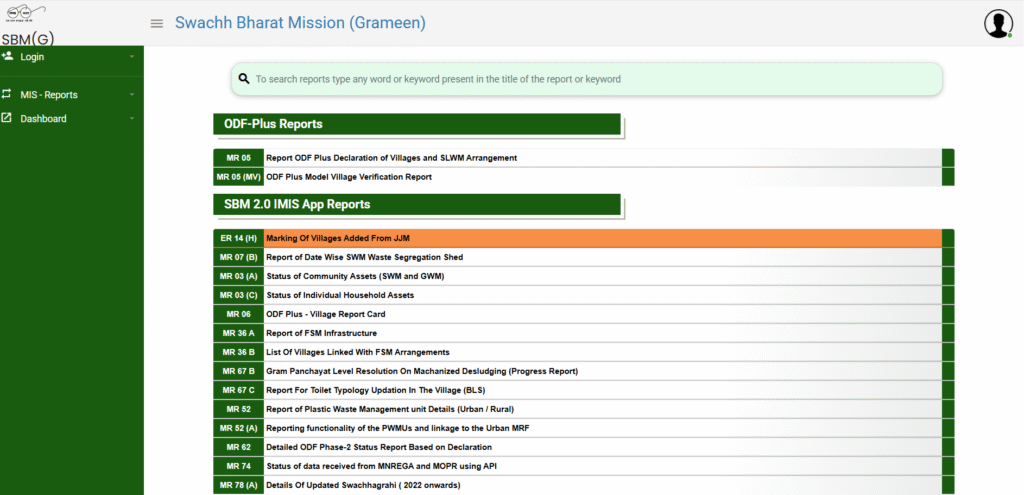
Task: Click the MR 67 C code label
Action: click(238, 390)
